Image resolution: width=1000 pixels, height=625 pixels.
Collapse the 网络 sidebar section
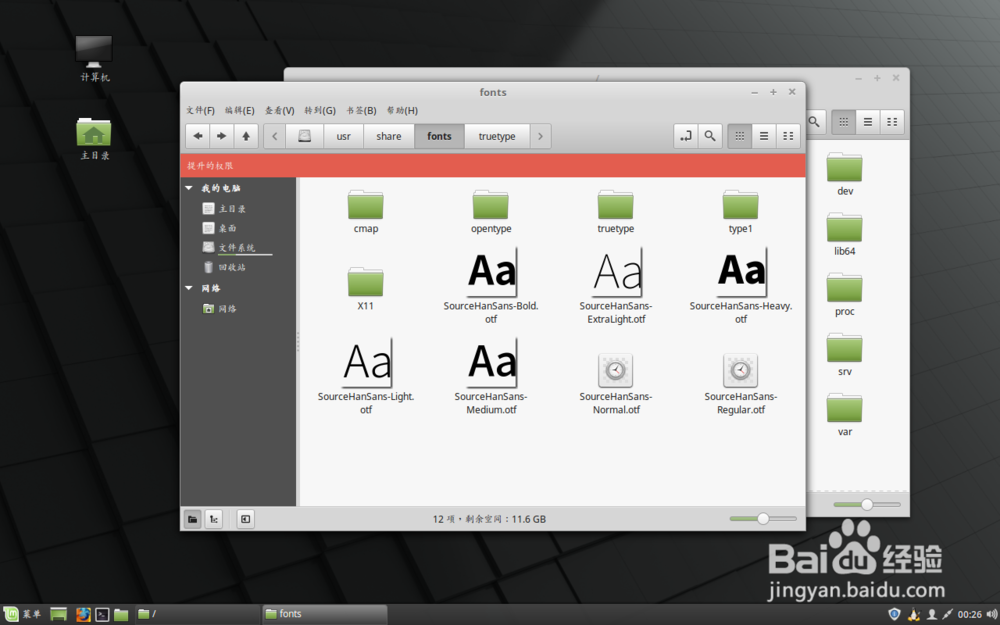coord(189,288)
